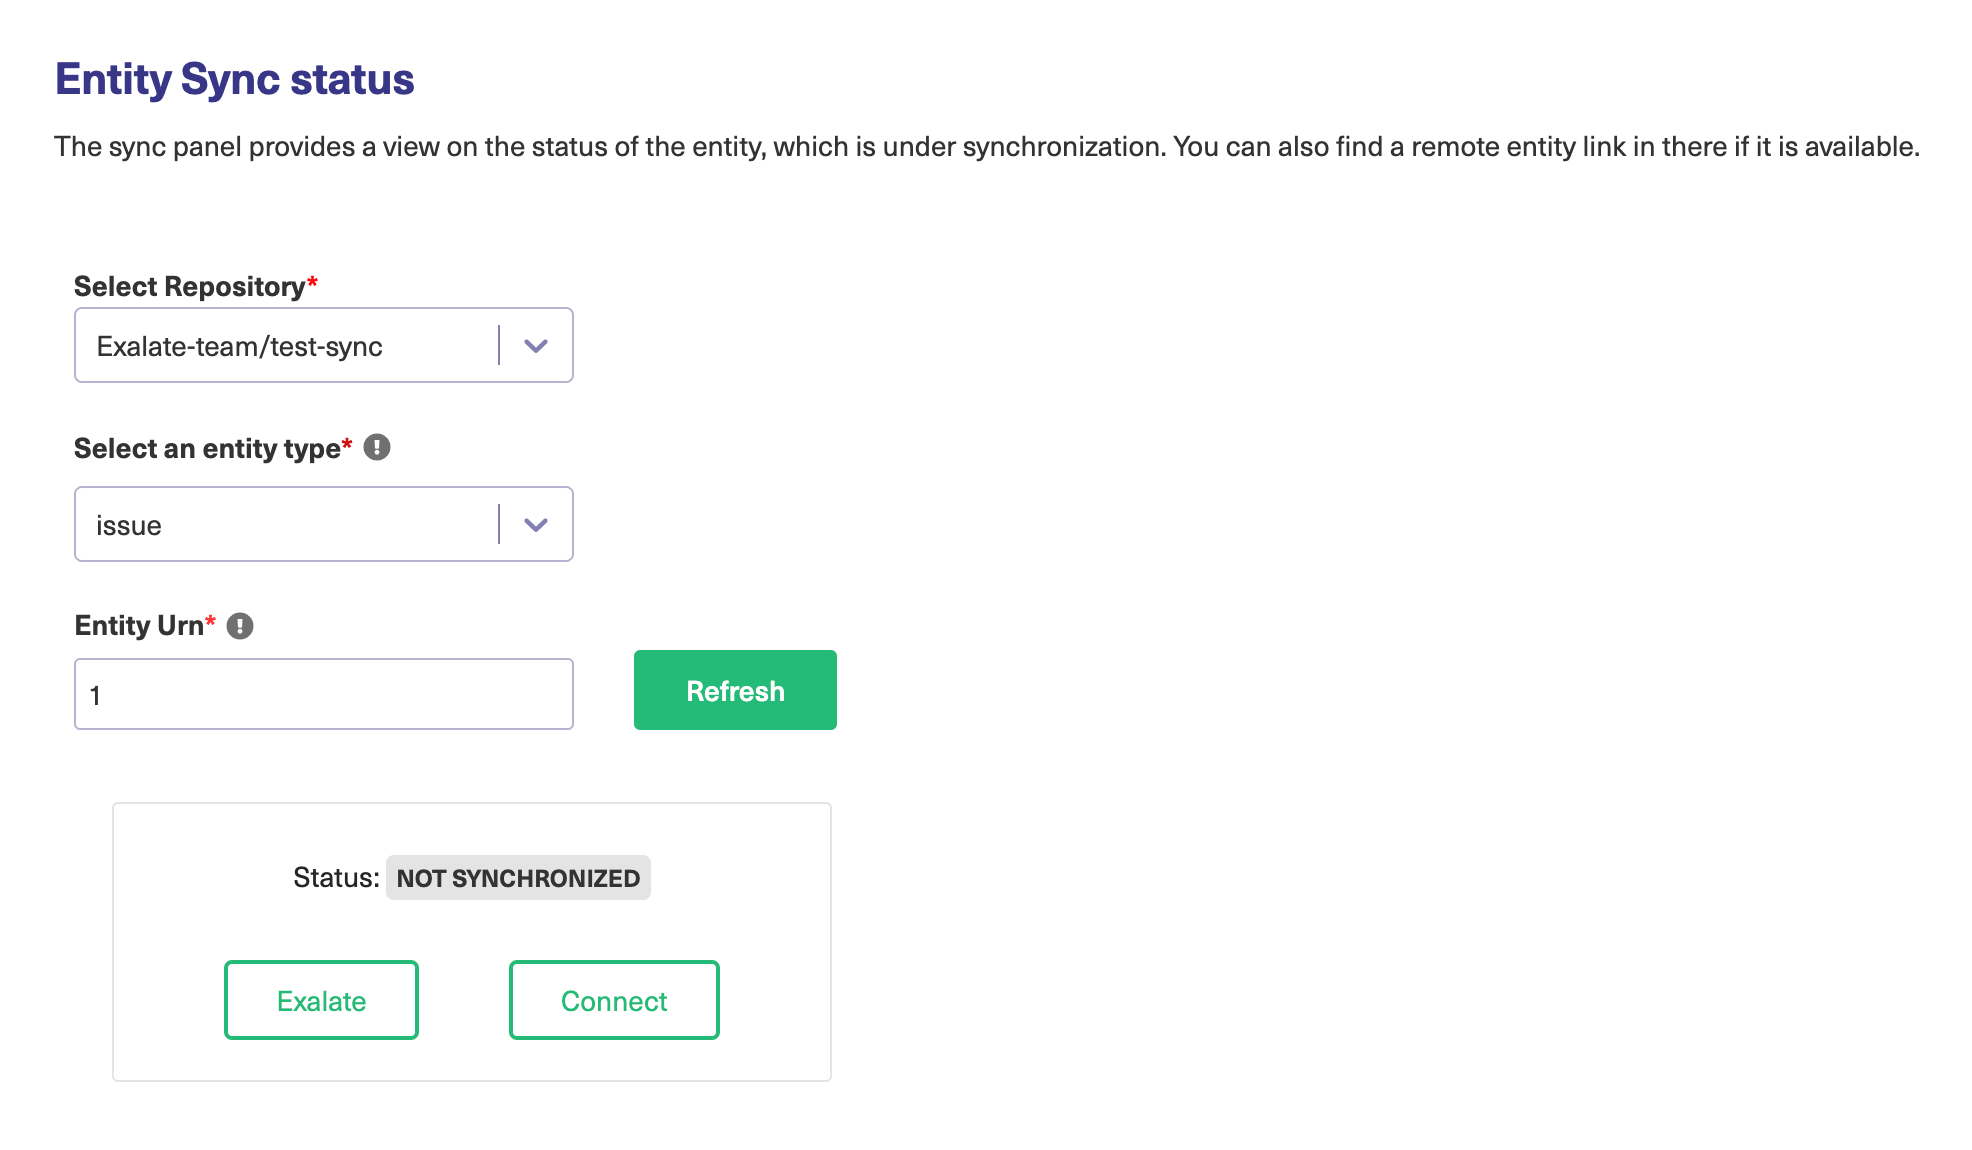
Task: Click the Entity Urn info icon
Action: (240, 626)
